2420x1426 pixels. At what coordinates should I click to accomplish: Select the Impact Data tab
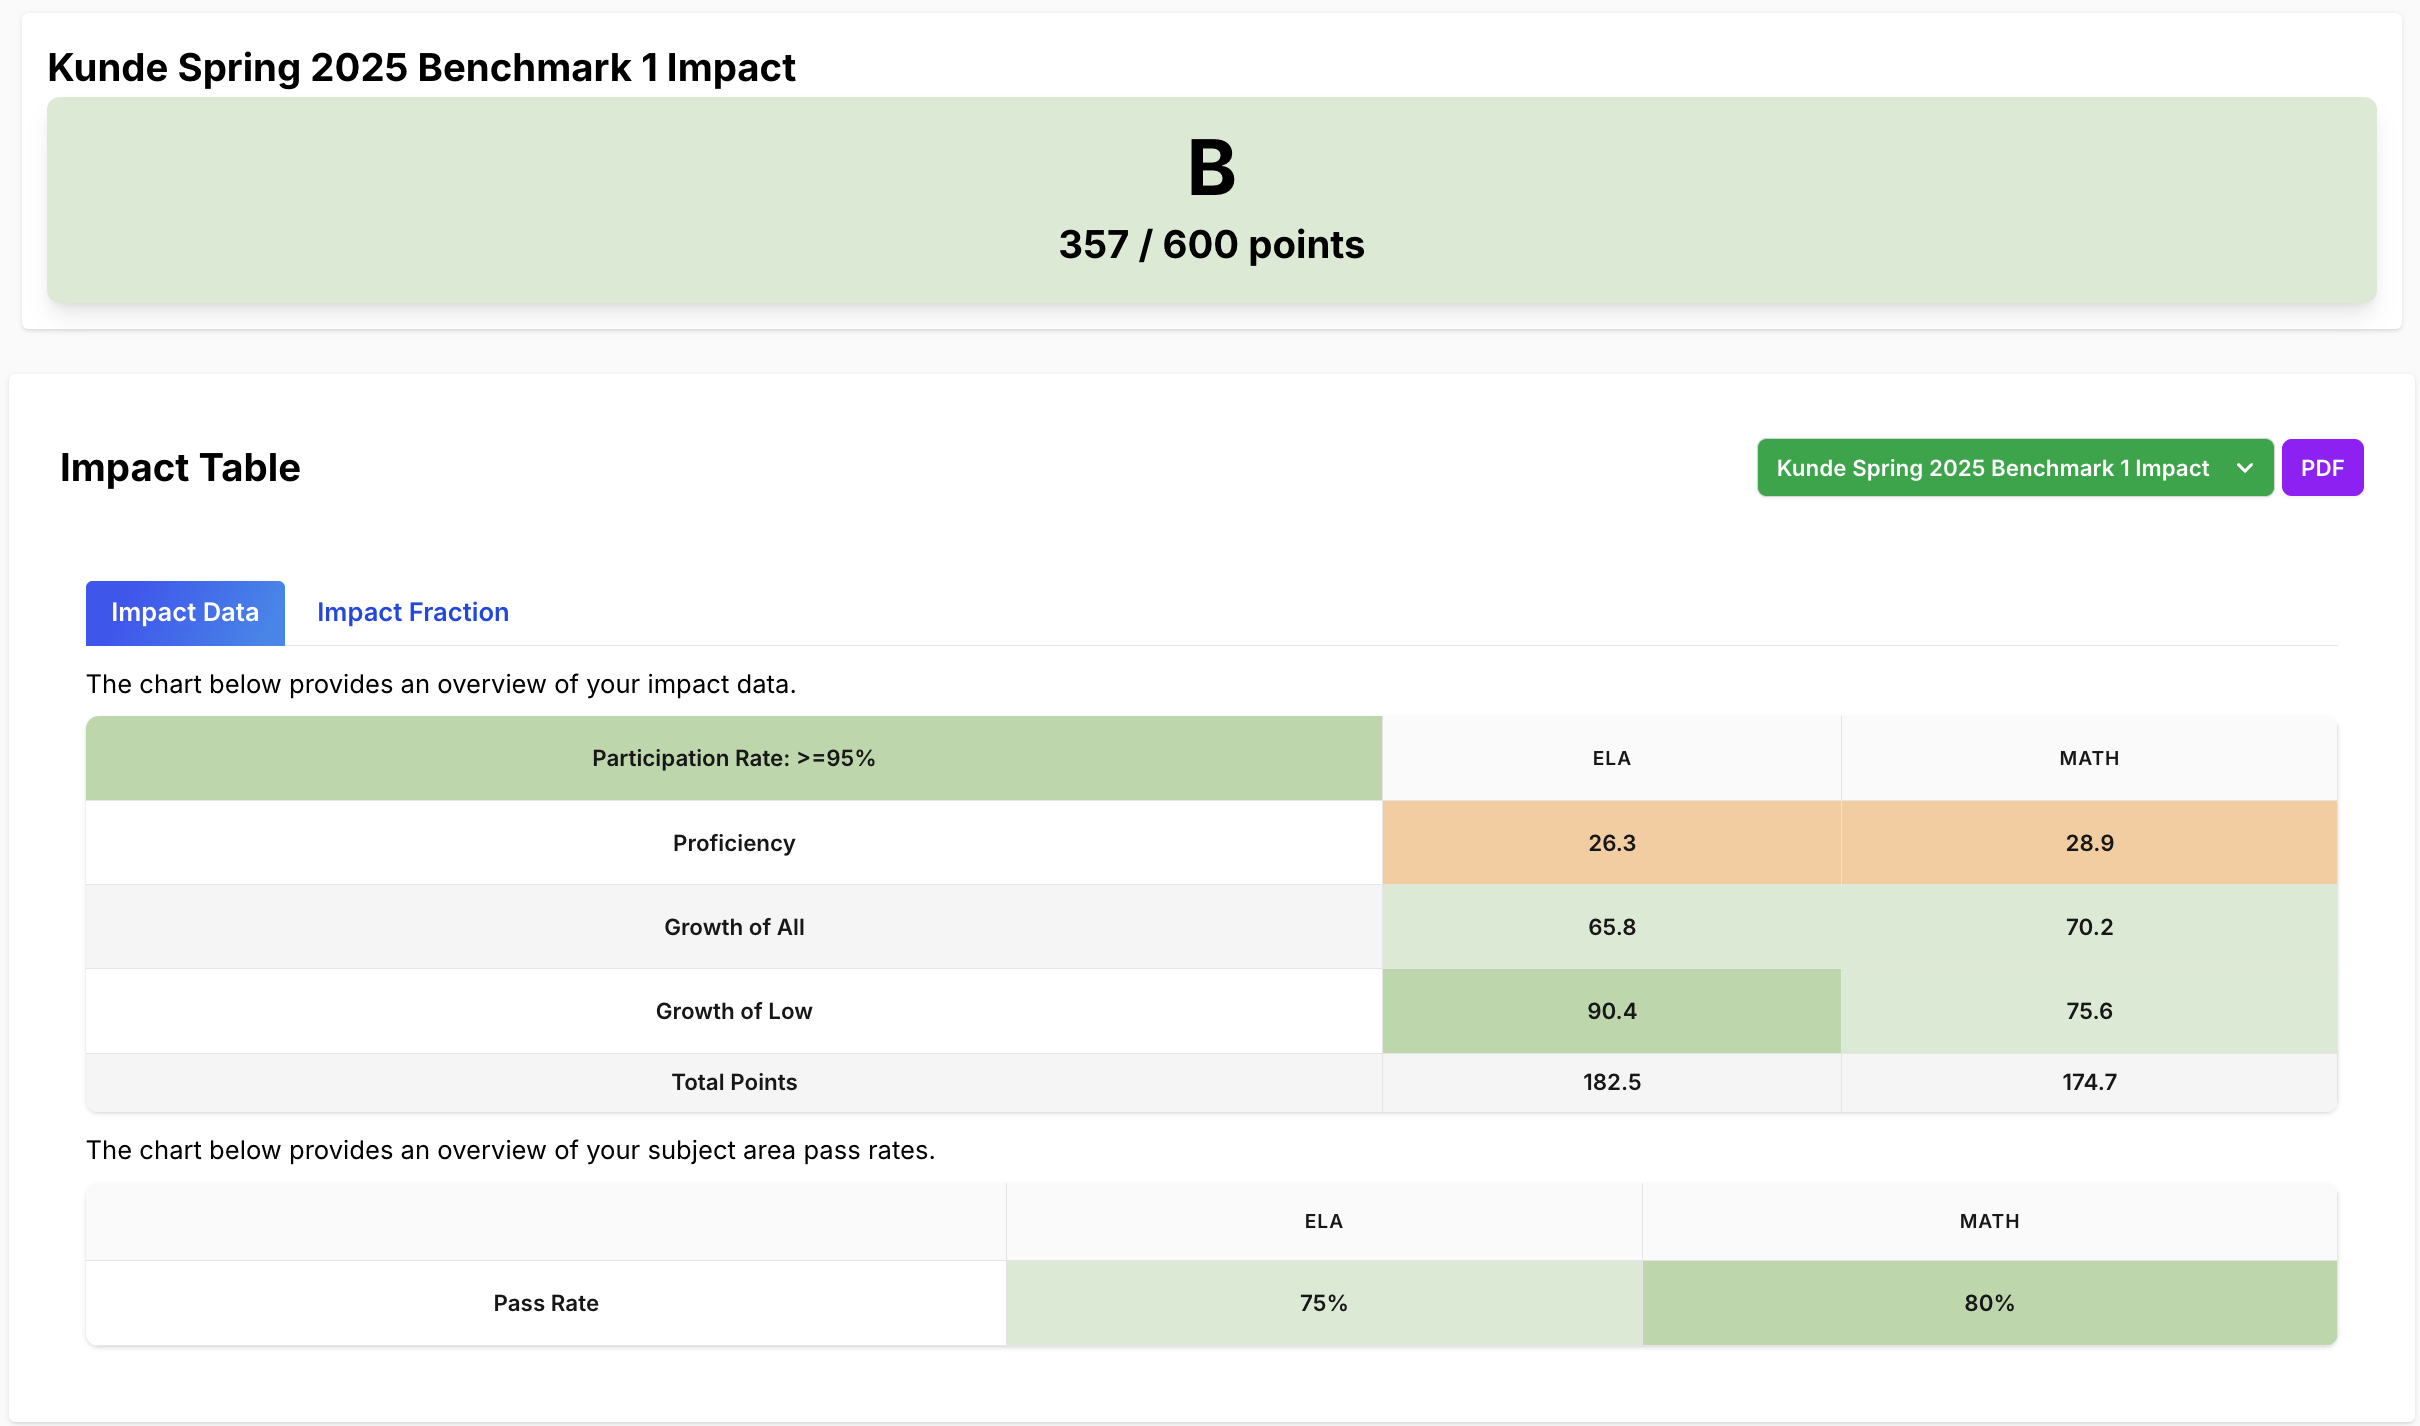pyautogui.click(x=185, y=612)
